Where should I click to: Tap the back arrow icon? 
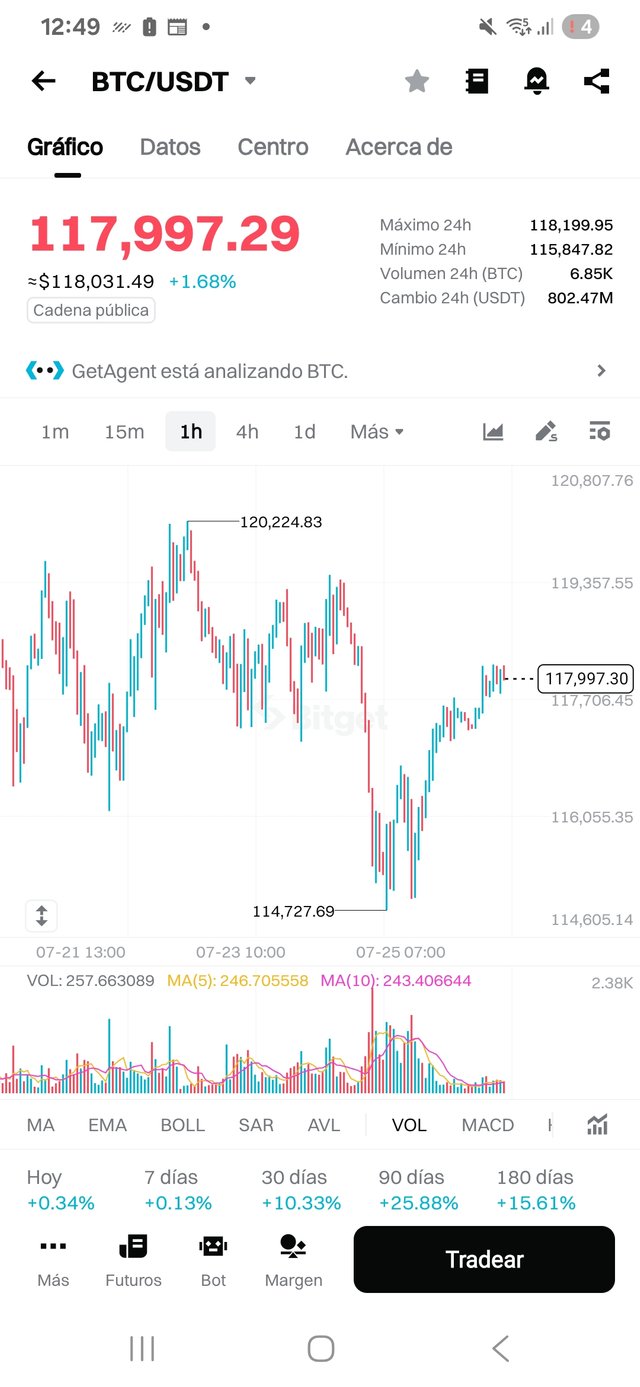pyautogui.click(x=44, y=81)
